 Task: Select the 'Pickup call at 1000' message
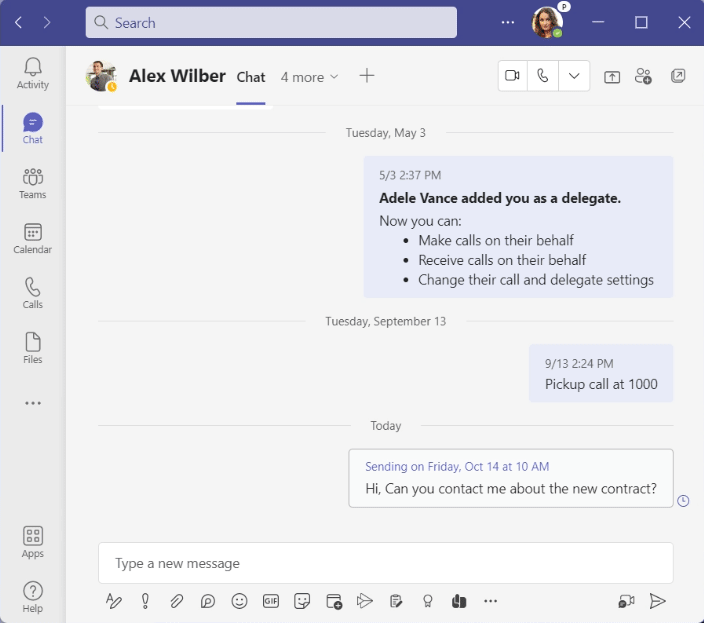601,373
